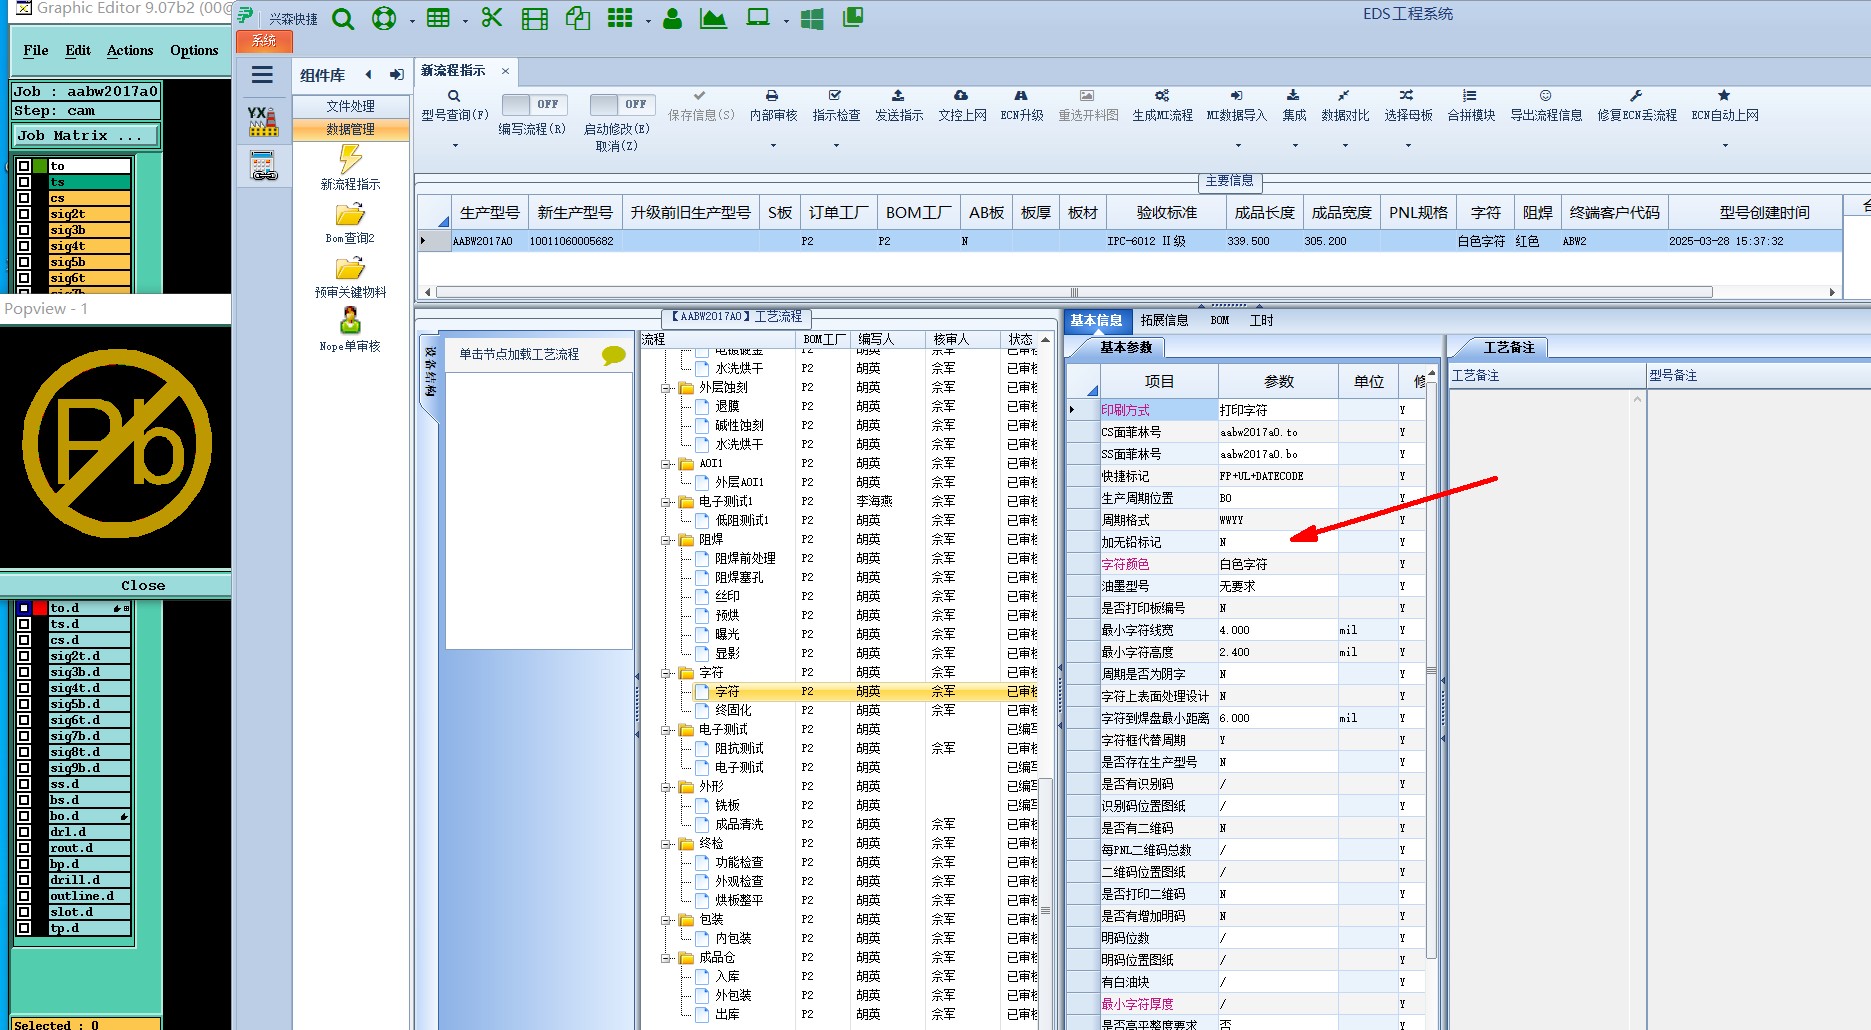Screen dimensions: 1871x1030
Task: Toggle the 编写流程(R) OFF switch
Action: pos(534,104)
